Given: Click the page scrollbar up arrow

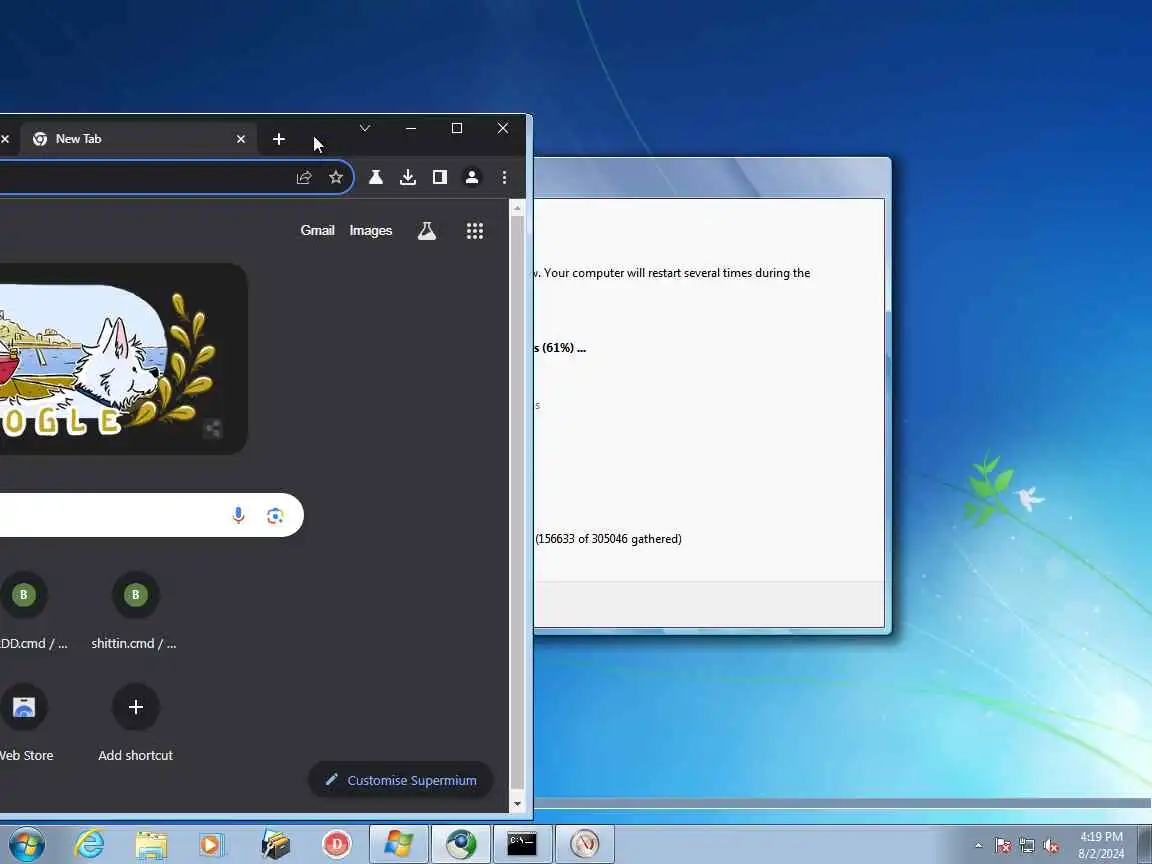Looking at the screenshot, I should [517, 208].
